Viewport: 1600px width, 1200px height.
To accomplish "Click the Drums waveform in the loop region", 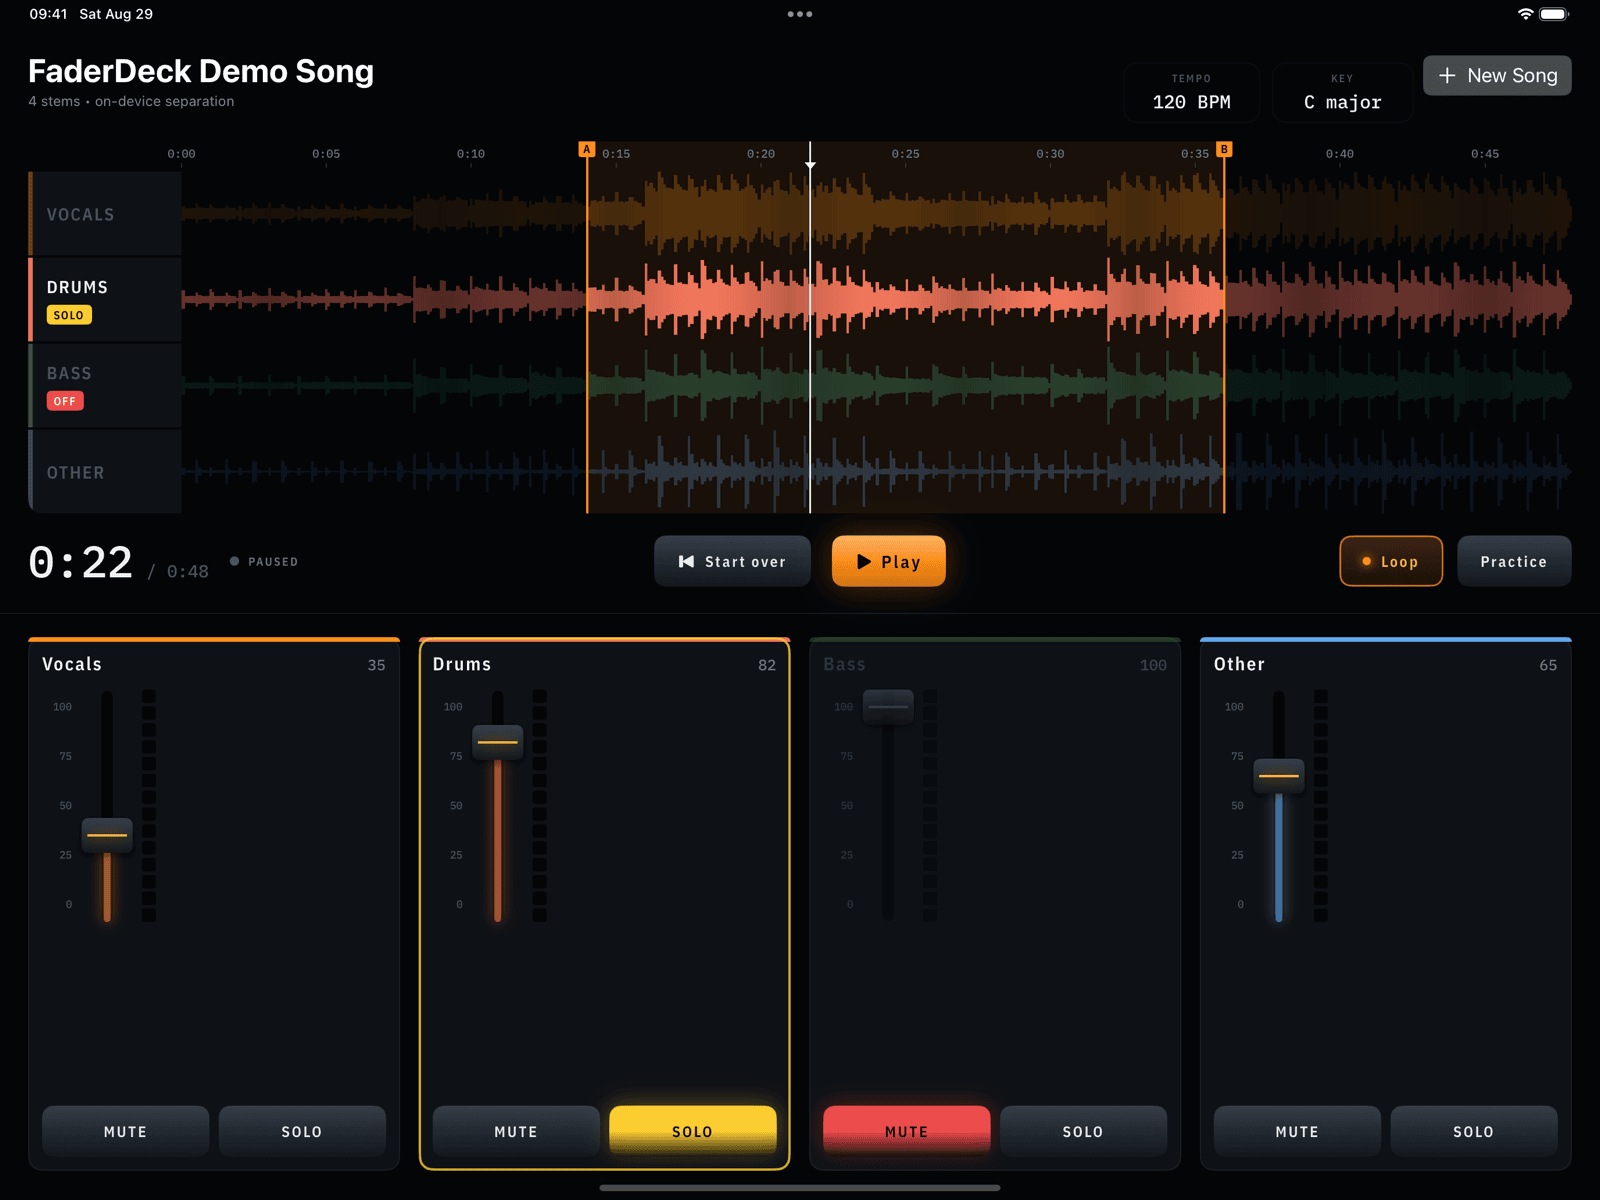I will click(905, 300).
